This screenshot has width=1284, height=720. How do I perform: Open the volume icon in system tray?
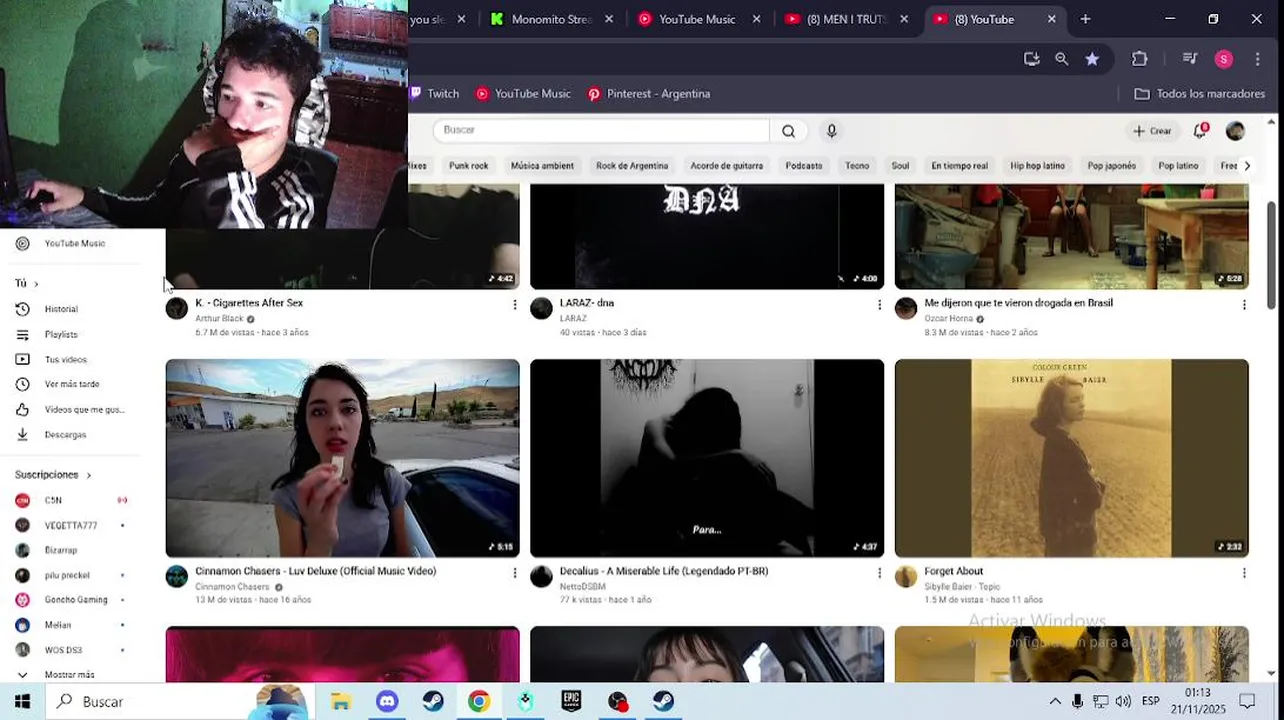(1123, 701)
